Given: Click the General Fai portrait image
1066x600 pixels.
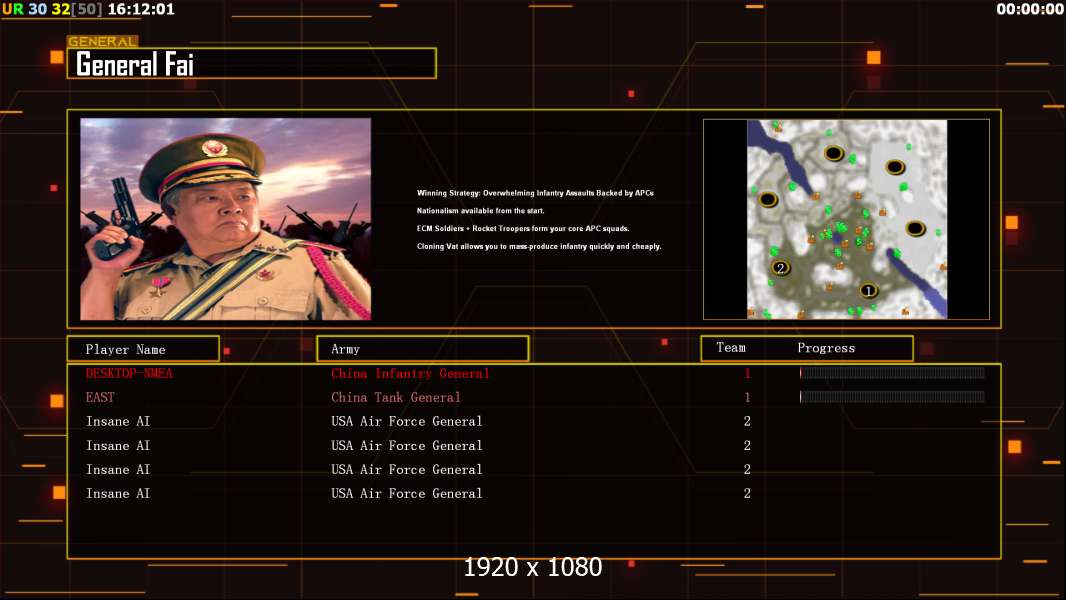Looking at the screenshot, I should pyautogui.click(x=226, y=219).
